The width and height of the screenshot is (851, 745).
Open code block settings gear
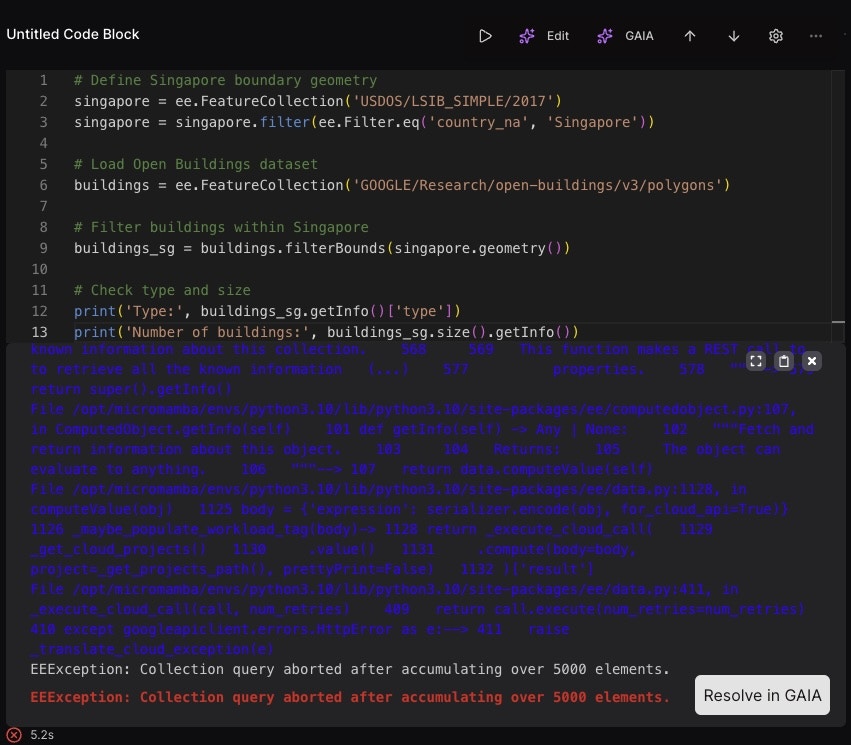click(x=775, y=36)
